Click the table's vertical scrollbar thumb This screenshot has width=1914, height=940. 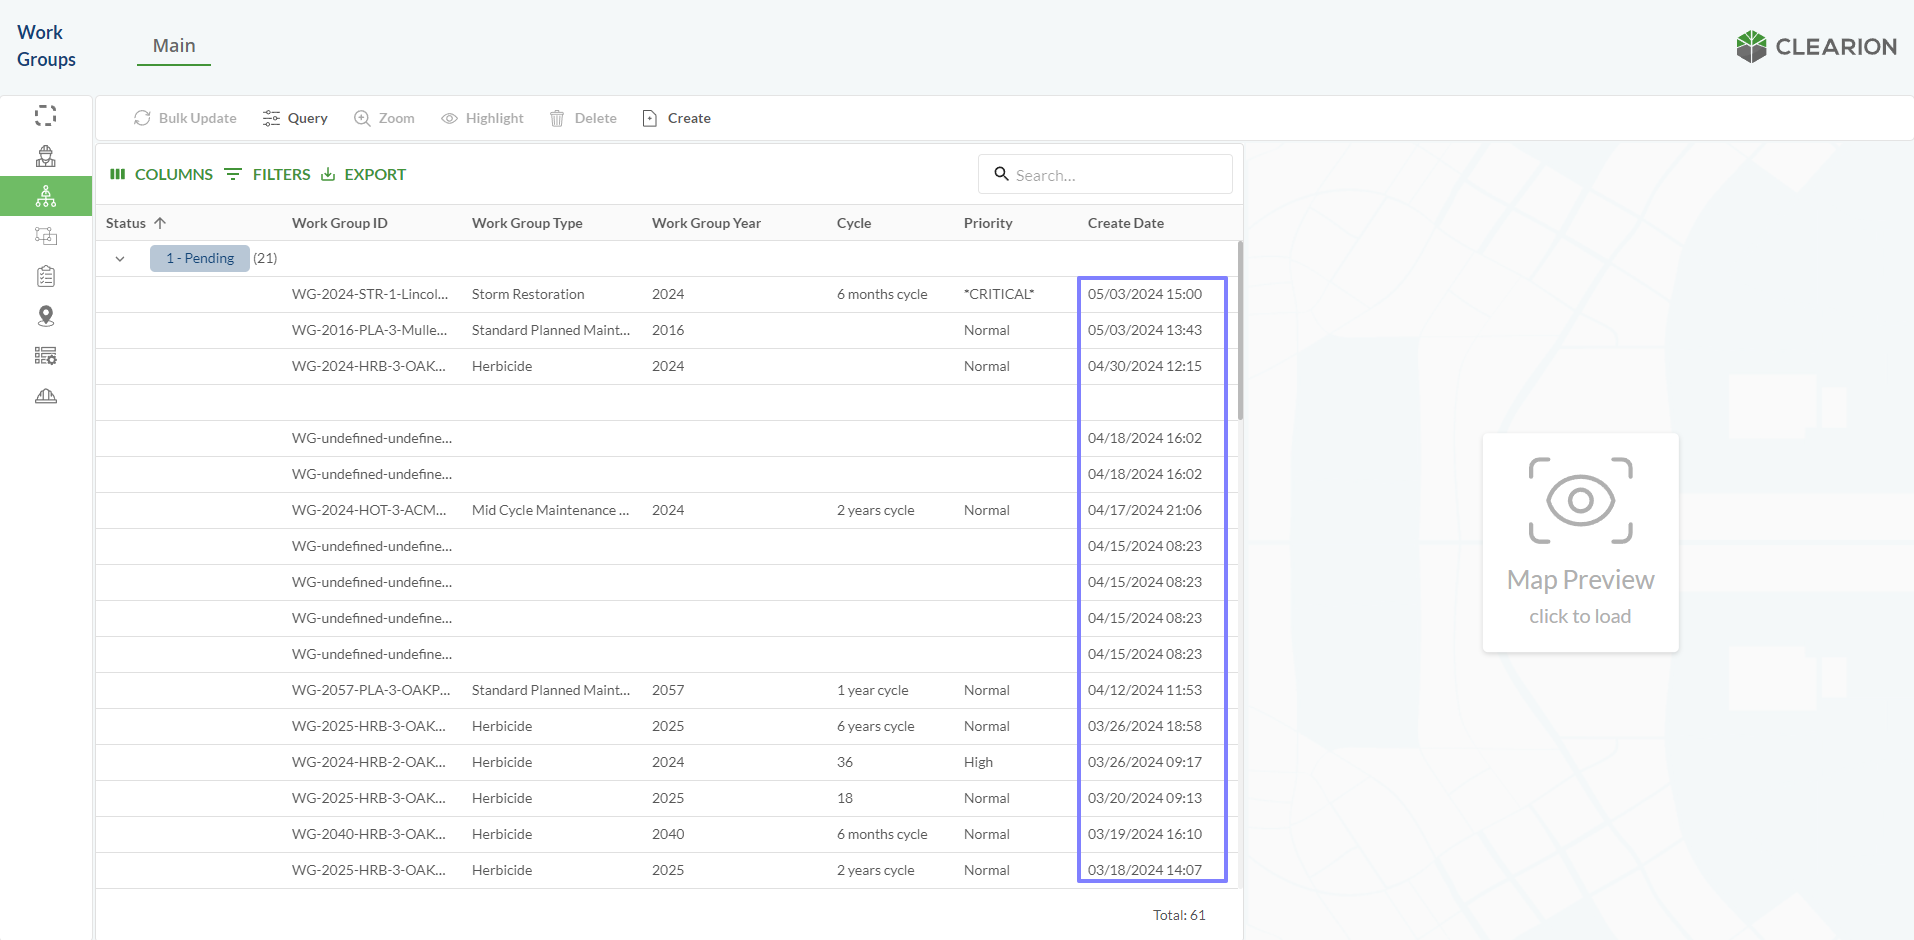click(1240, 330)
